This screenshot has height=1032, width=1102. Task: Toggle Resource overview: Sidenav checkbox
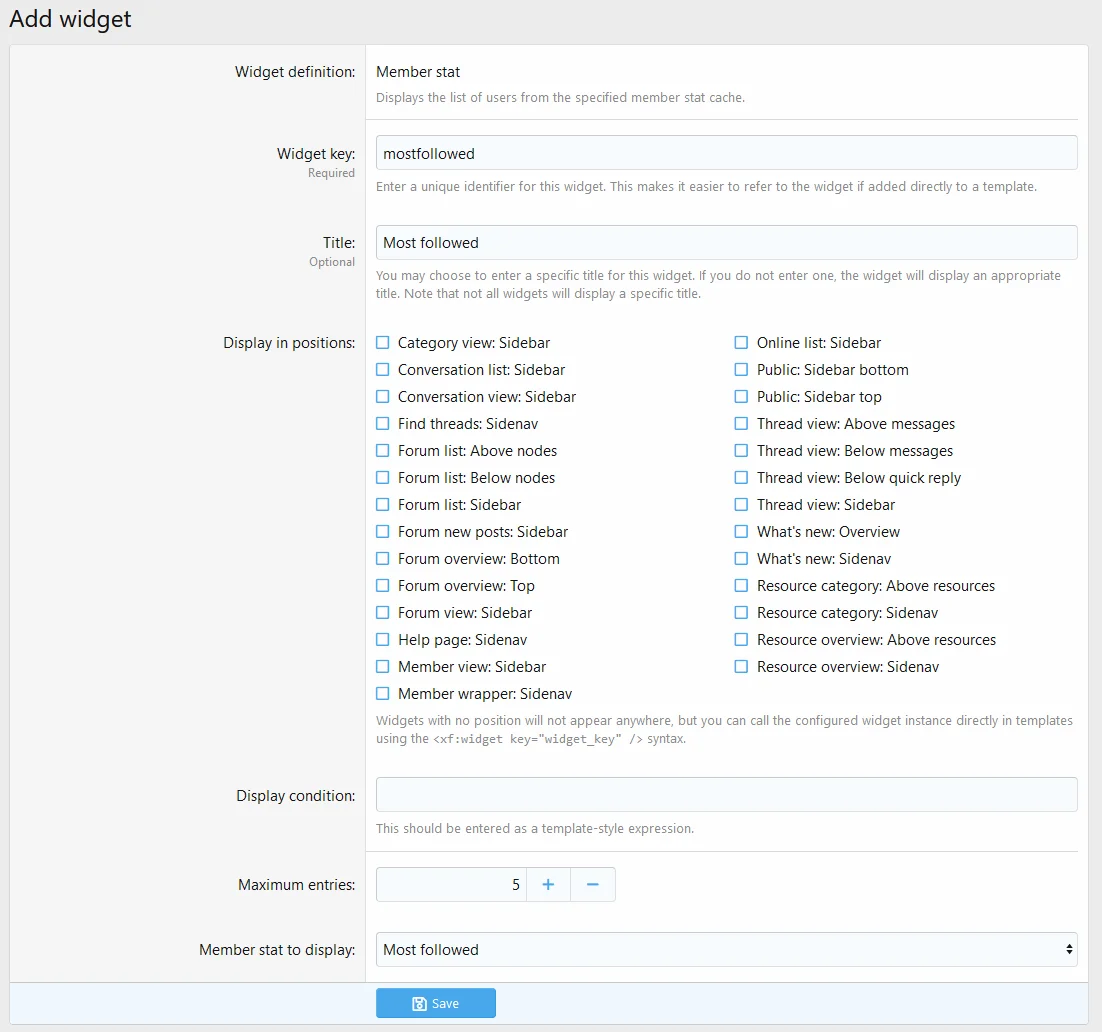coord(741,667)
